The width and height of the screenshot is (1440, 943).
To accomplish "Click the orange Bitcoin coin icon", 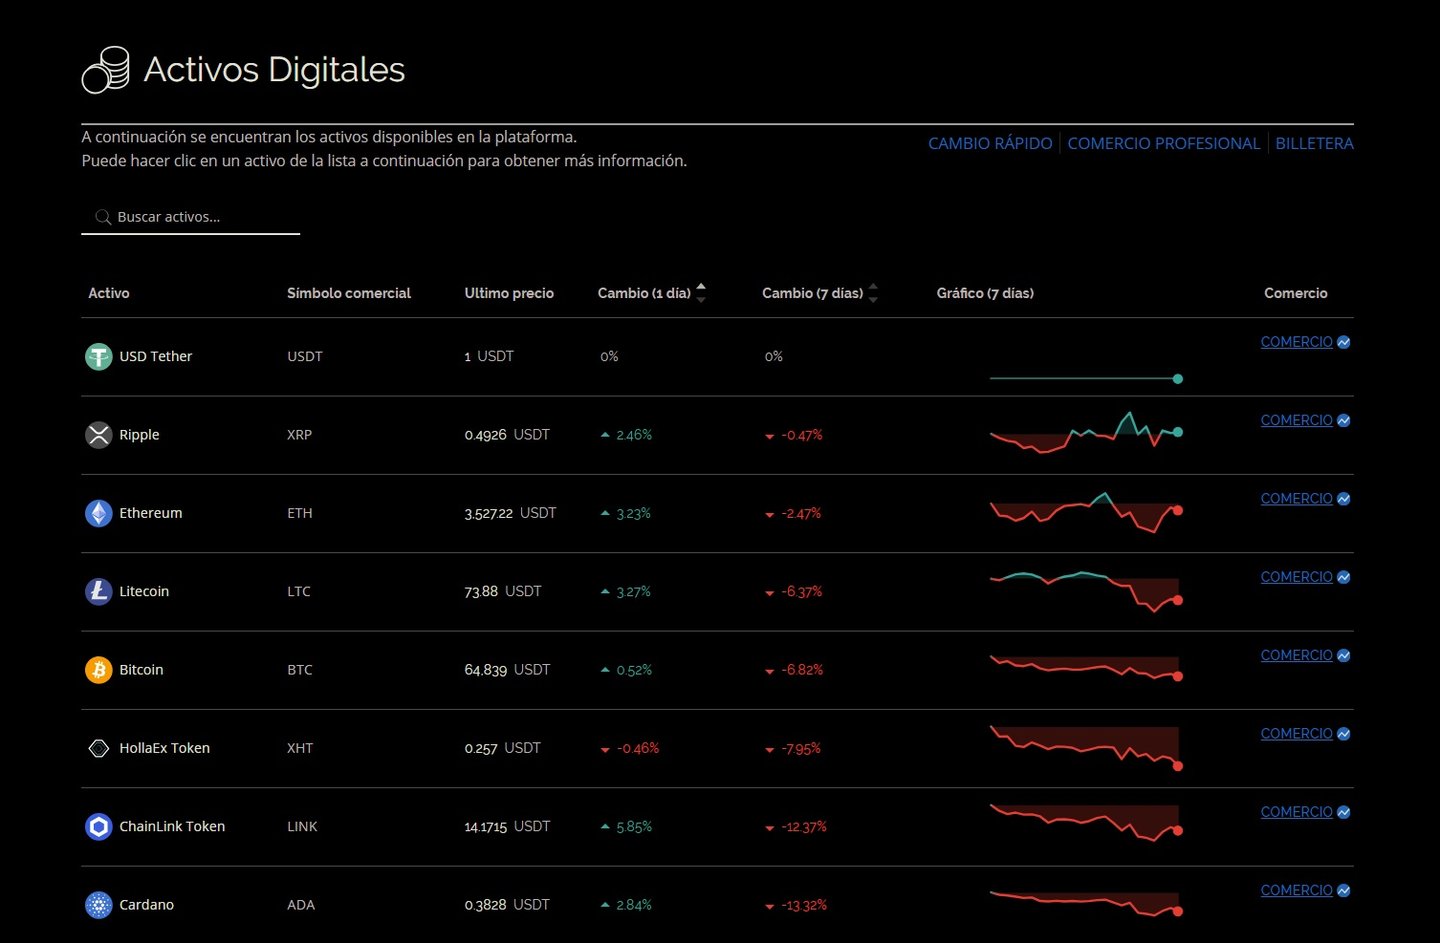I will point(98,670).
